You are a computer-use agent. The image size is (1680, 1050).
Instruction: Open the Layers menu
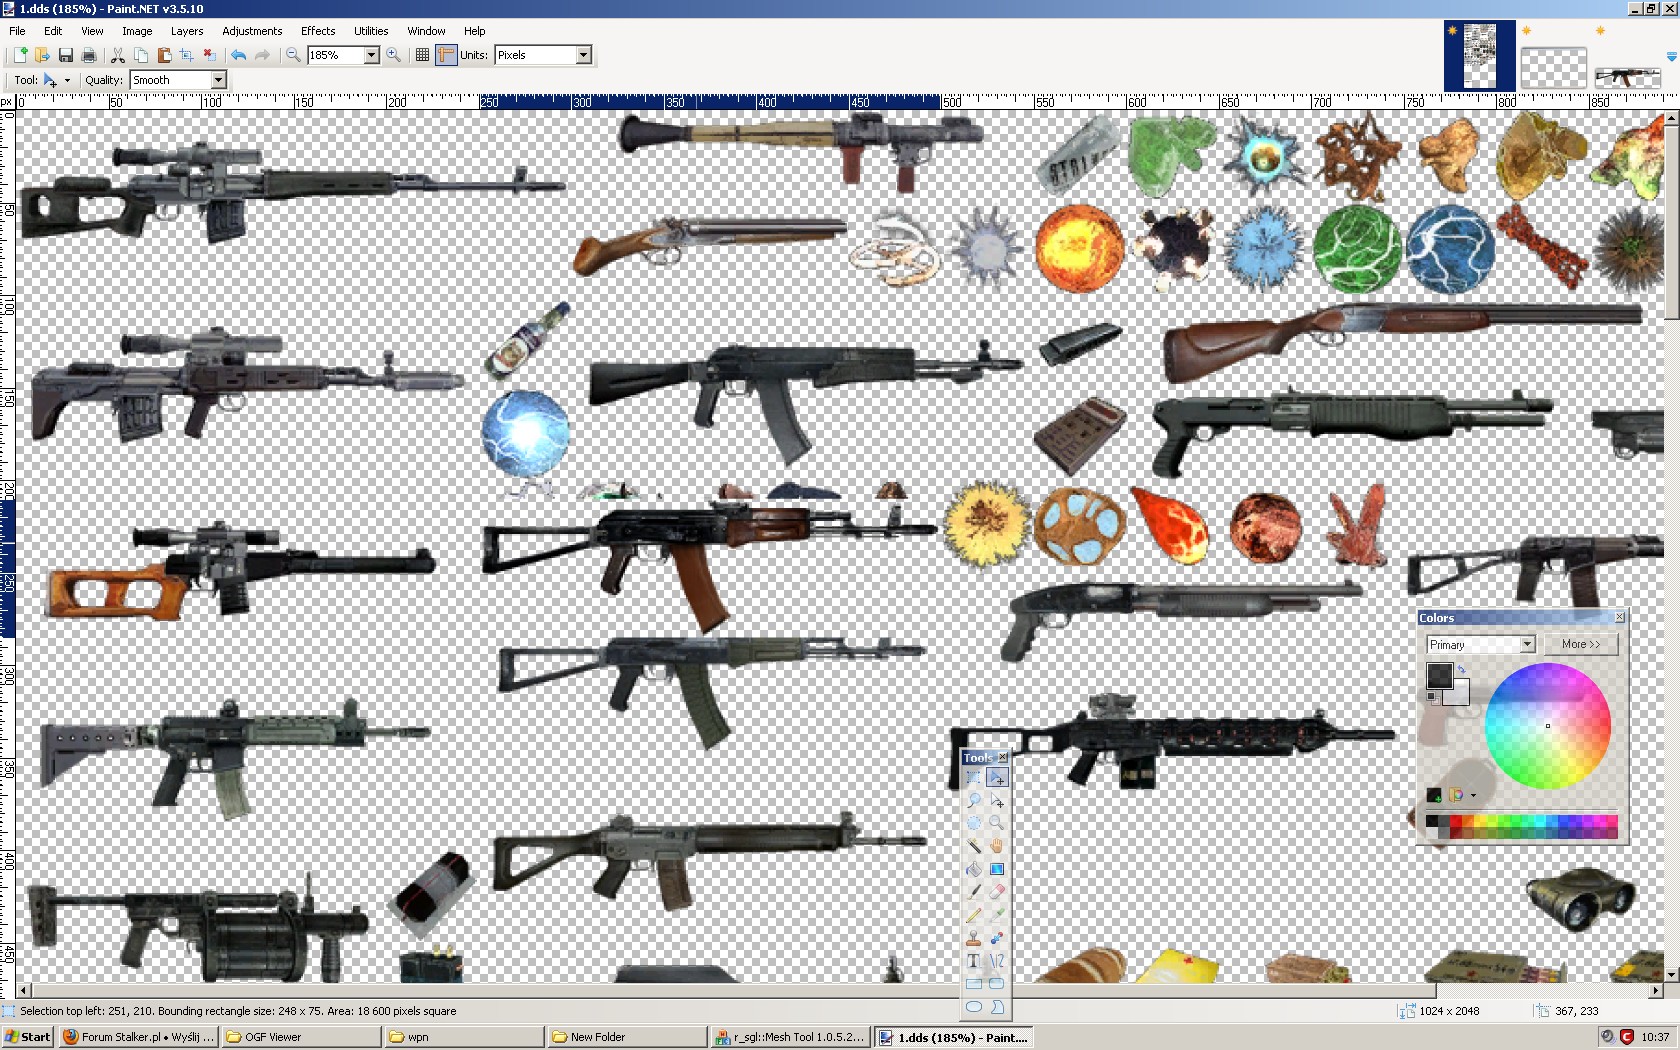(x=187, y=31)
